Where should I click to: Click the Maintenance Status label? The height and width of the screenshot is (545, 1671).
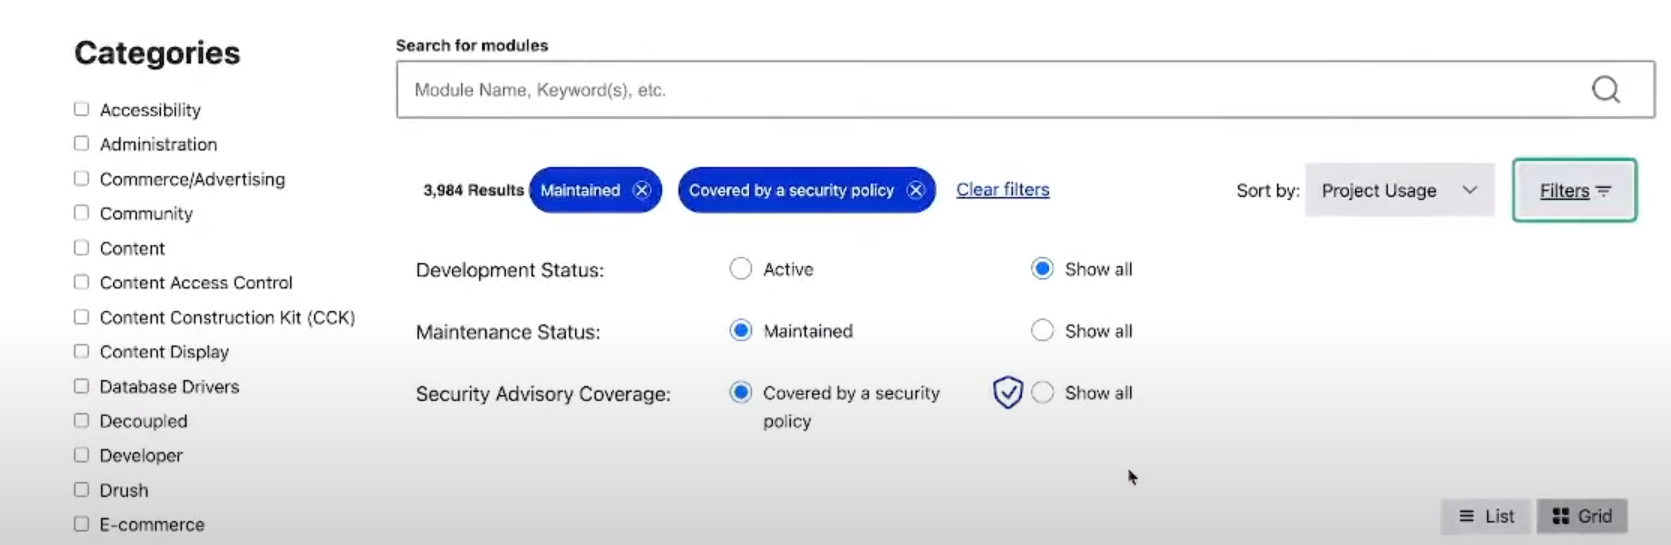coord(508,332)
